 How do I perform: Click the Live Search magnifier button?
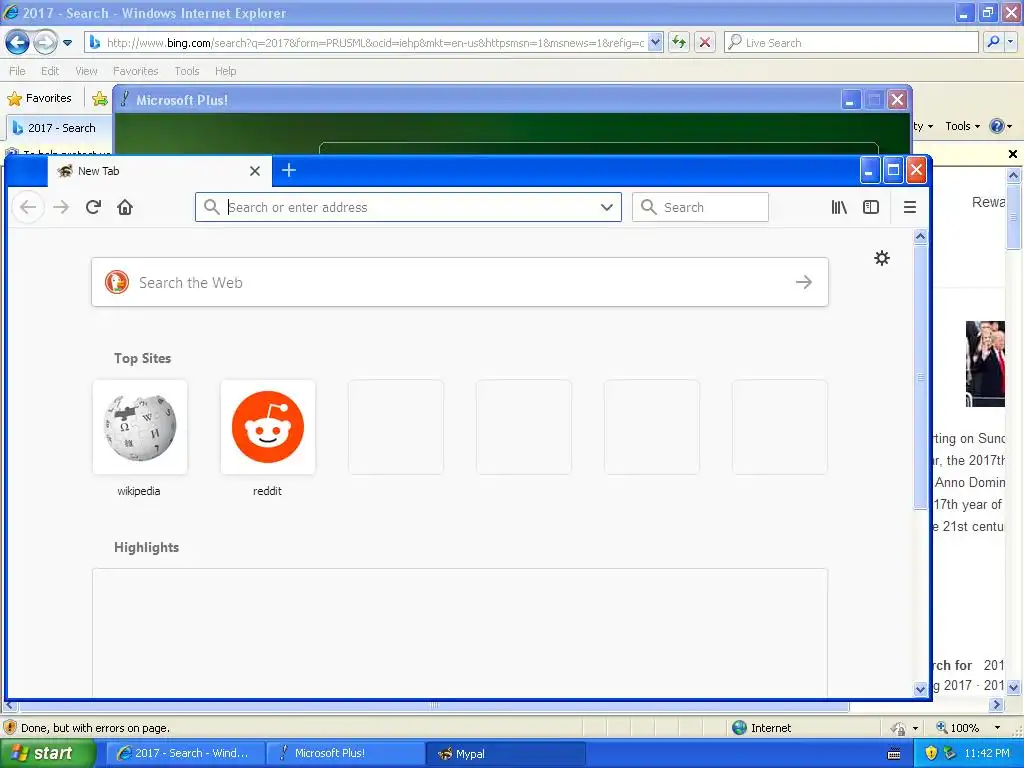click(x=993, y=42)
